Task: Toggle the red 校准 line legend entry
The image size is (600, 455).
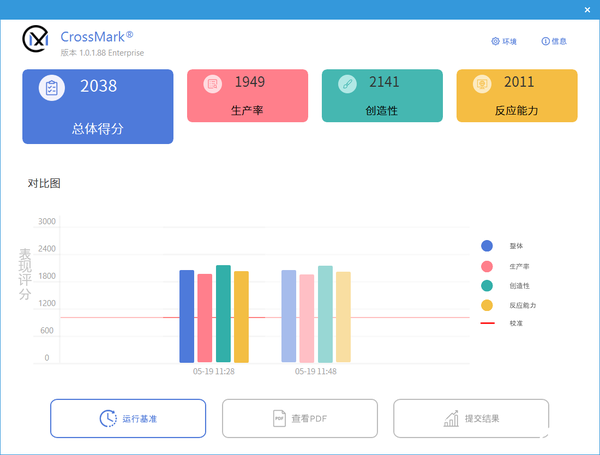Action: coord(501,323)
